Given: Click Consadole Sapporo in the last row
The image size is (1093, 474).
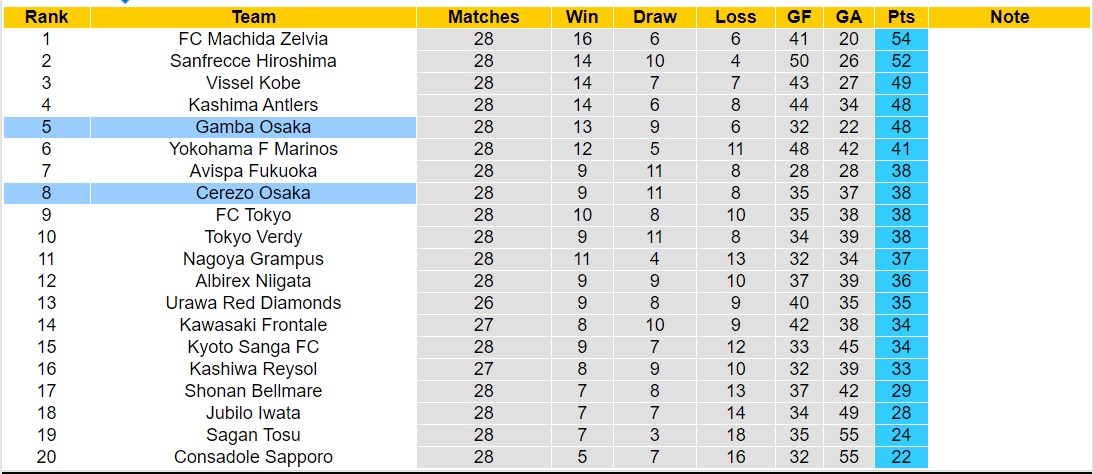Looking at the screenshot, I should (253, 457).
